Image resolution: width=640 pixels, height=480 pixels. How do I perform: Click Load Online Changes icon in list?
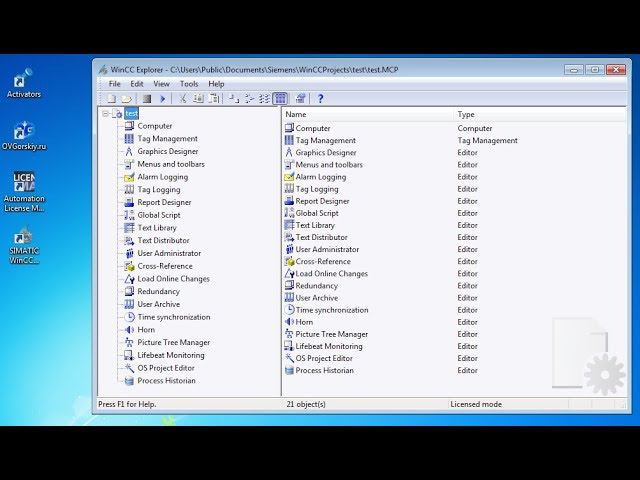point(289,273)
